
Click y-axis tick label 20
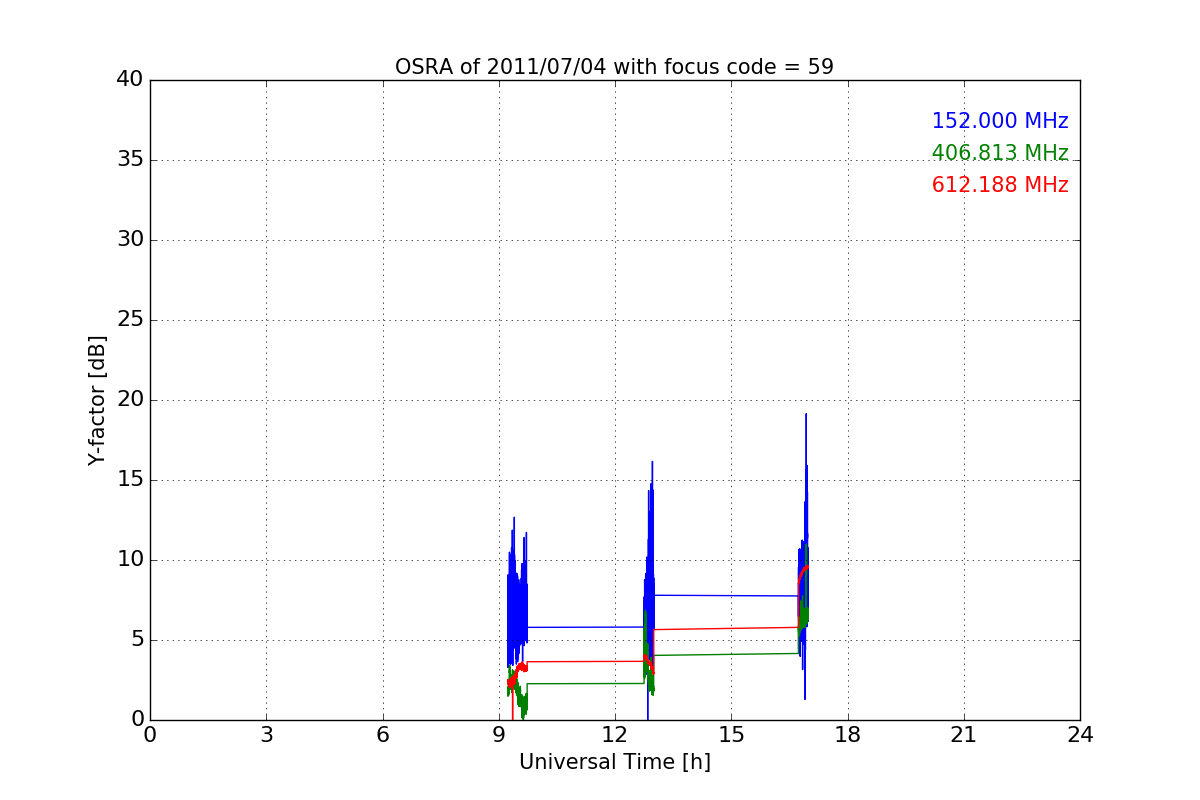tap(129, 400)
